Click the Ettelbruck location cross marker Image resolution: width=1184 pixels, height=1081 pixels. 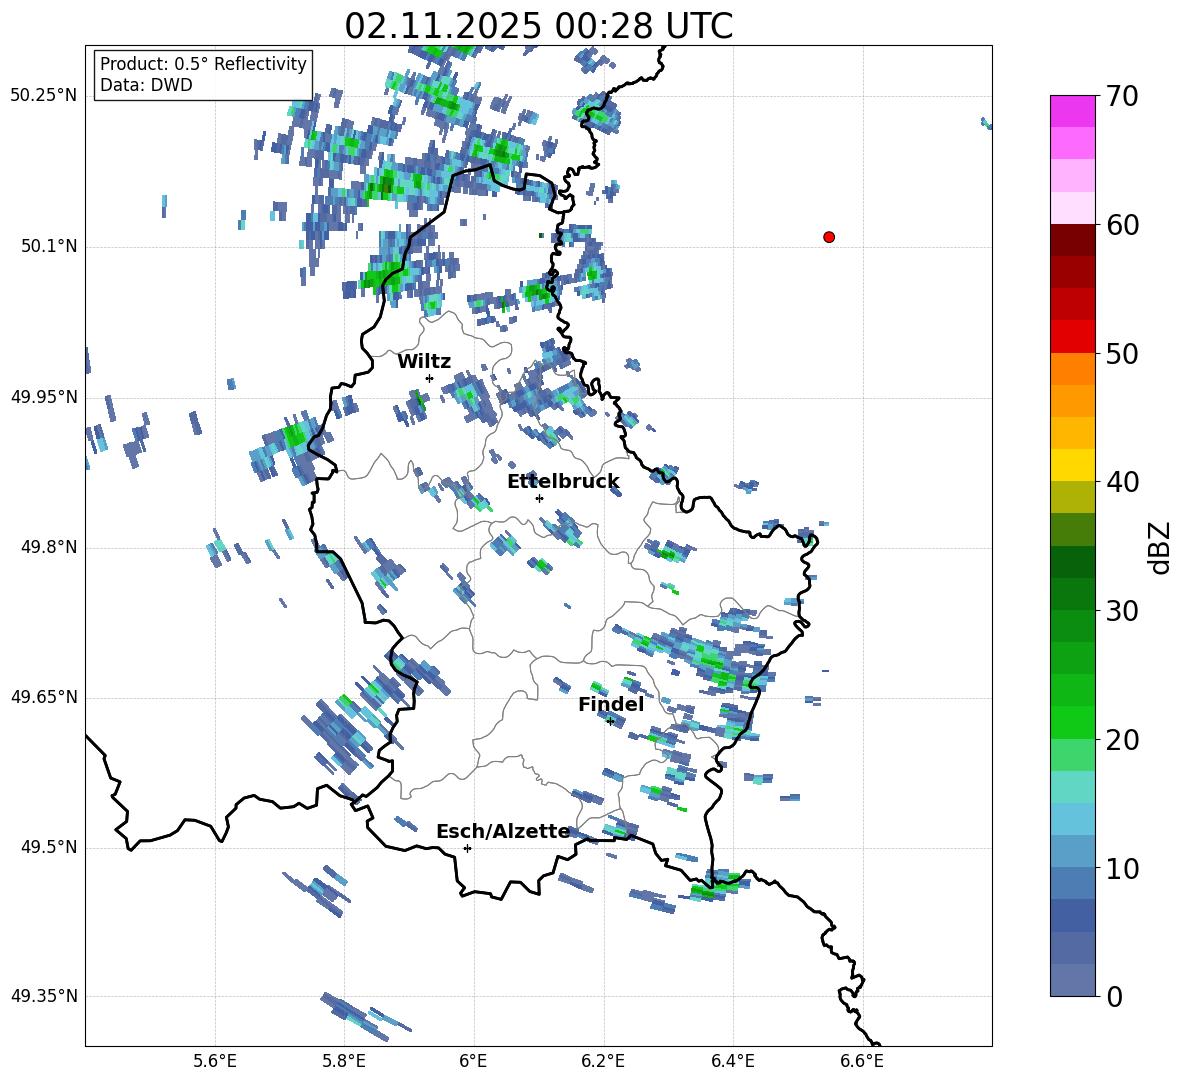[x=539, y=498]
